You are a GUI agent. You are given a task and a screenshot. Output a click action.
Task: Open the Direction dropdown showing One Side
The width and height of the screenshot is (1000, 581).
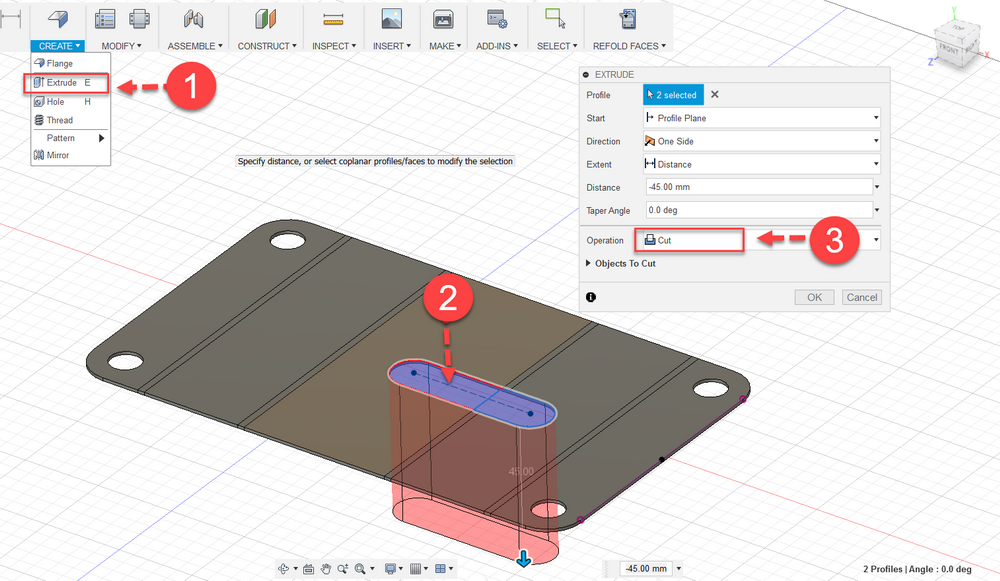pyautogui.click(x=761, y=141)
